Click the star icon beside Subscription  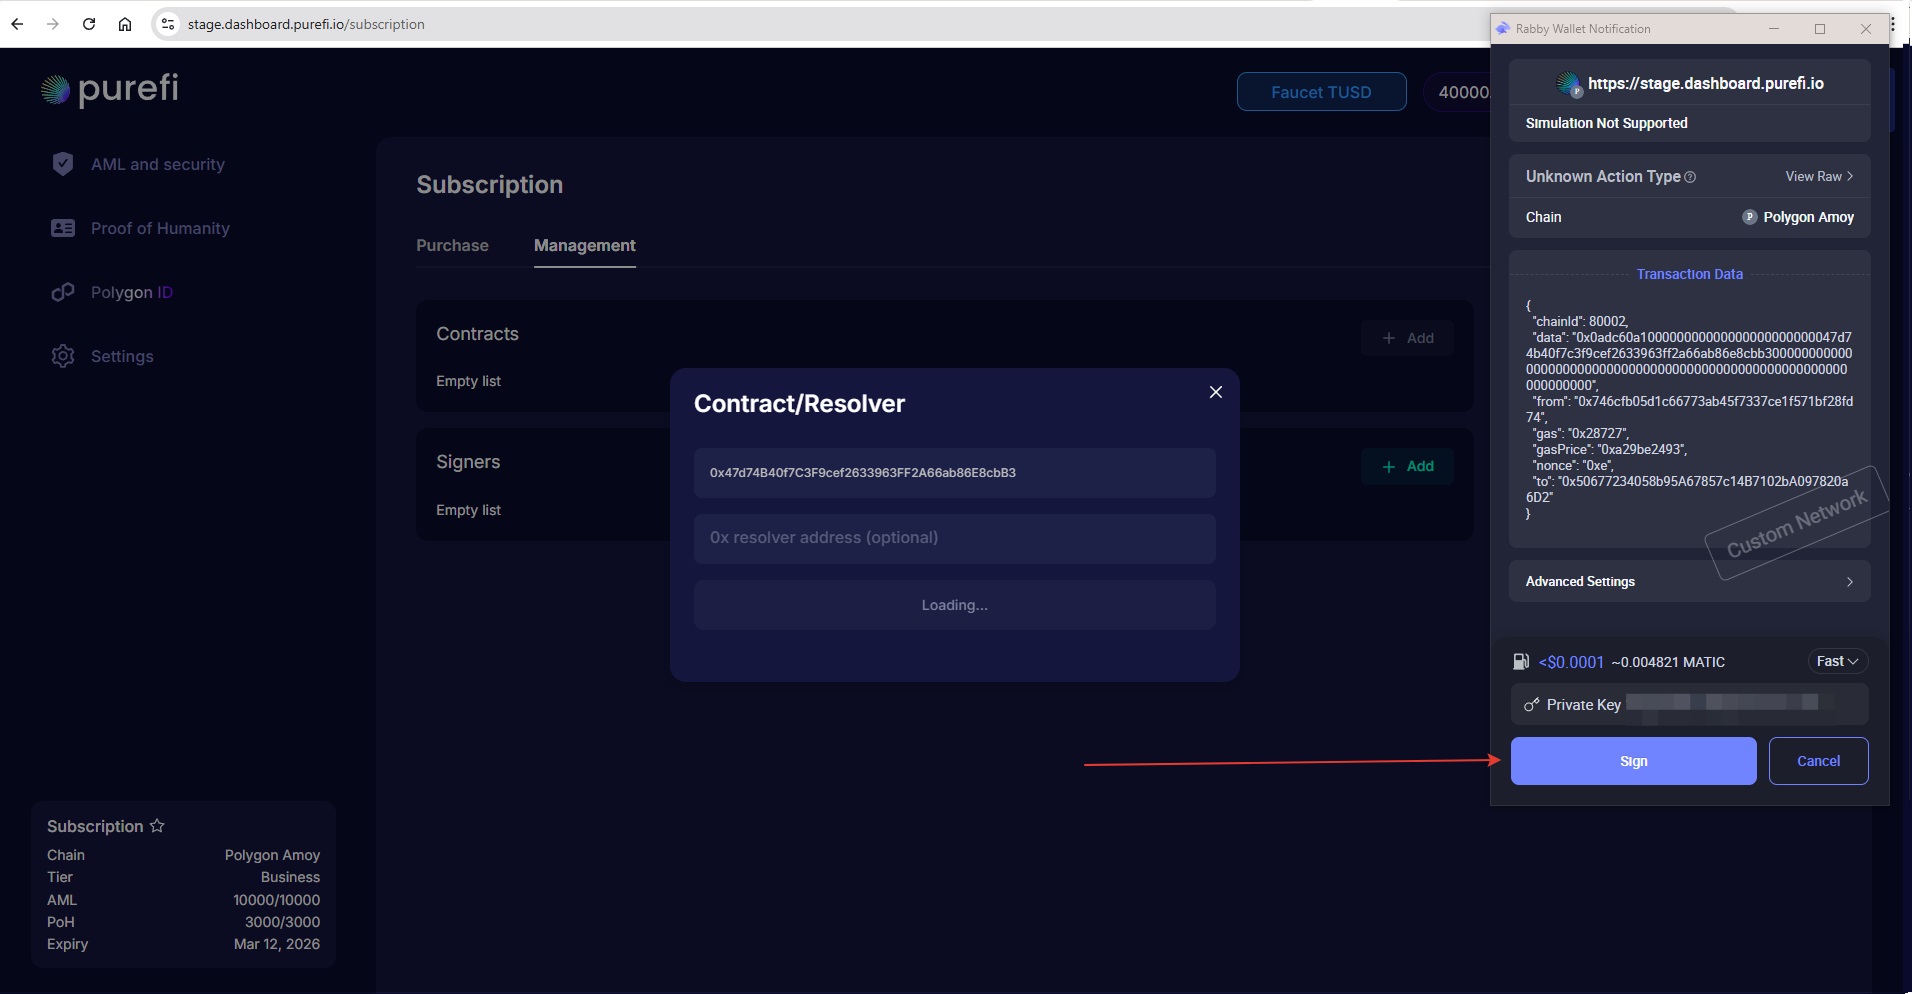[x=157, y=826]
